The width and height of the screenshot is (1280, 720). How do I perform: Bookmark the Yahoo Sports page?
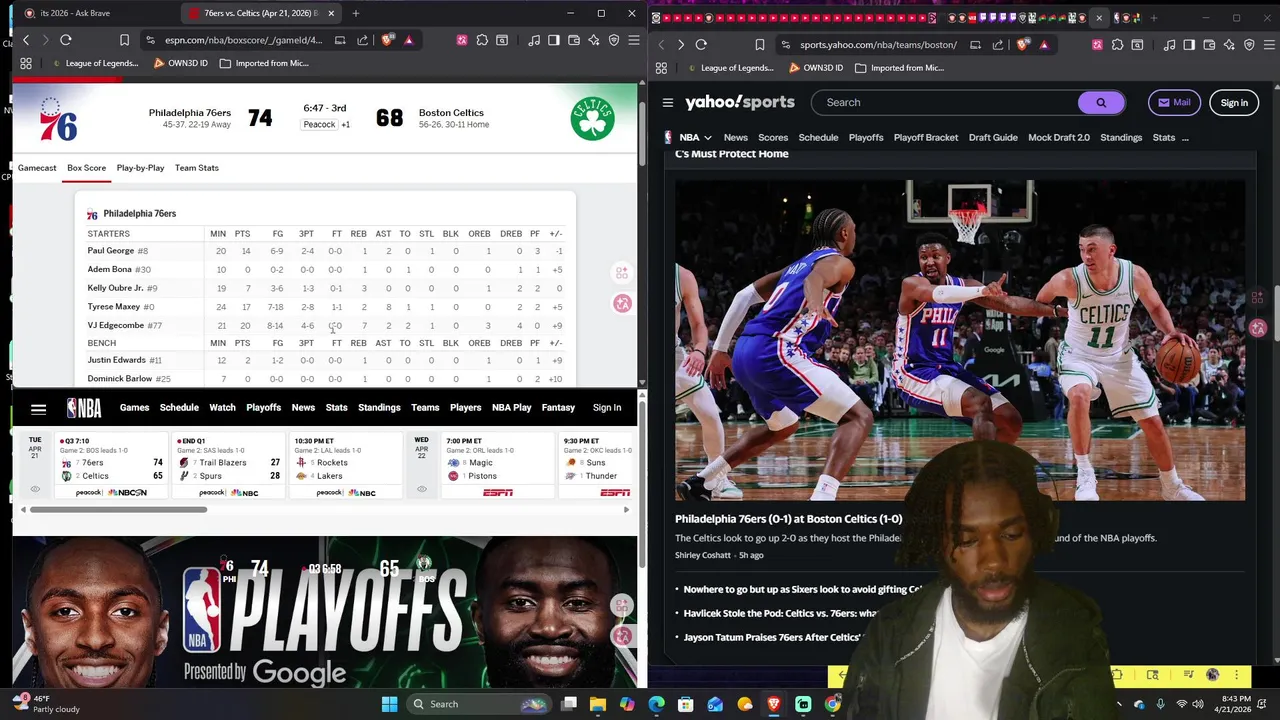tap(760, 45)
